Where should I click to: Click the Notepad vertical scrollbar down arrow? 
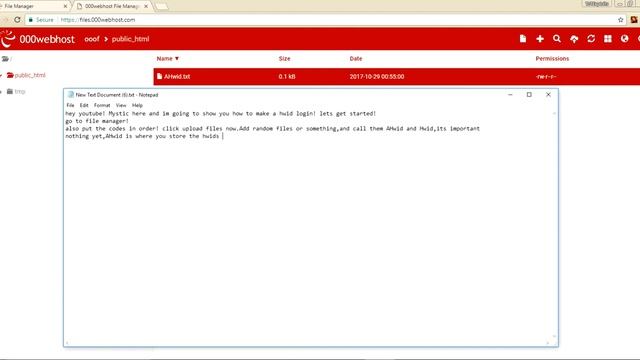click(x=554, y=337)
